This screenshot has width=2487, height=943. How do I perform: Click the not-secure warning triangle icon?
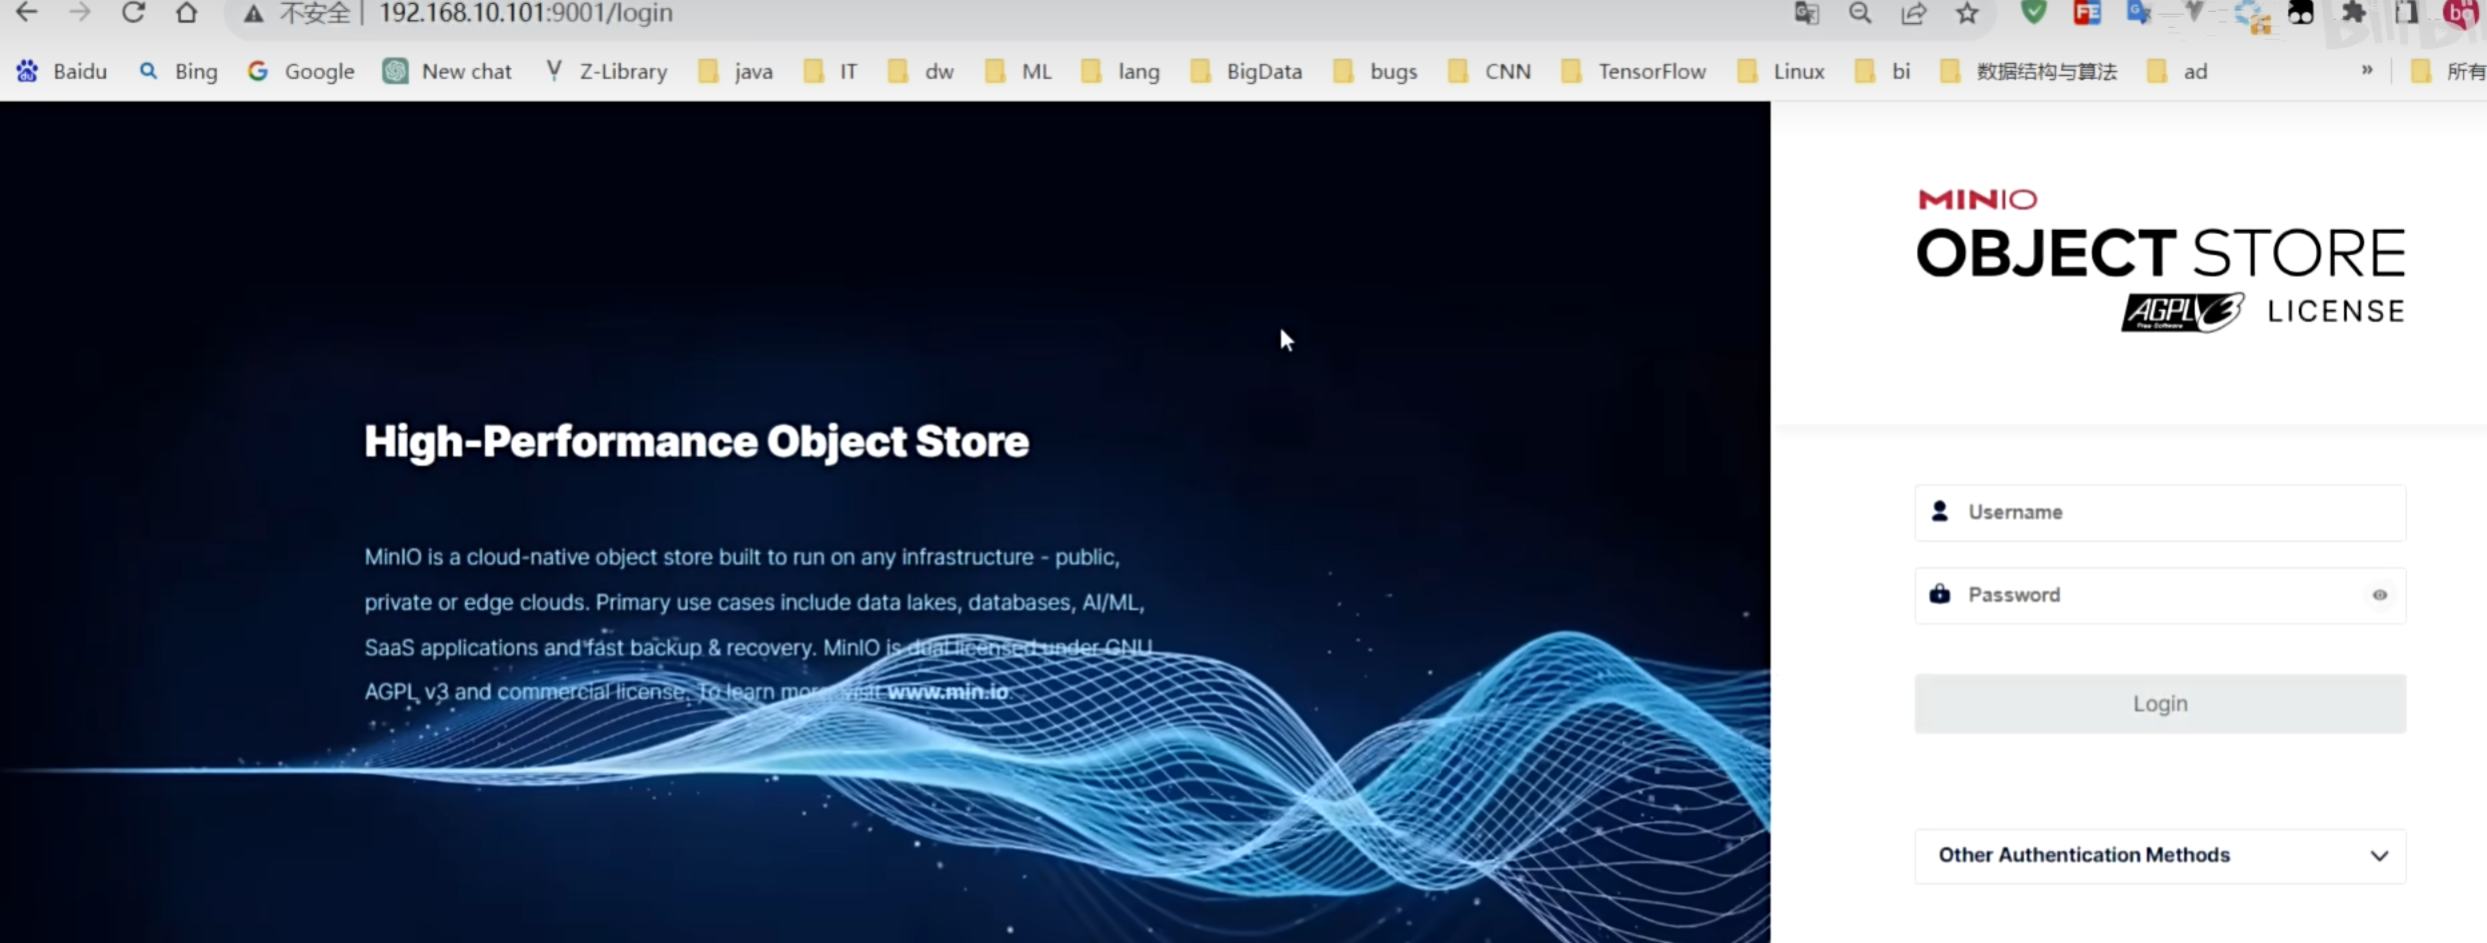(254, 14)
